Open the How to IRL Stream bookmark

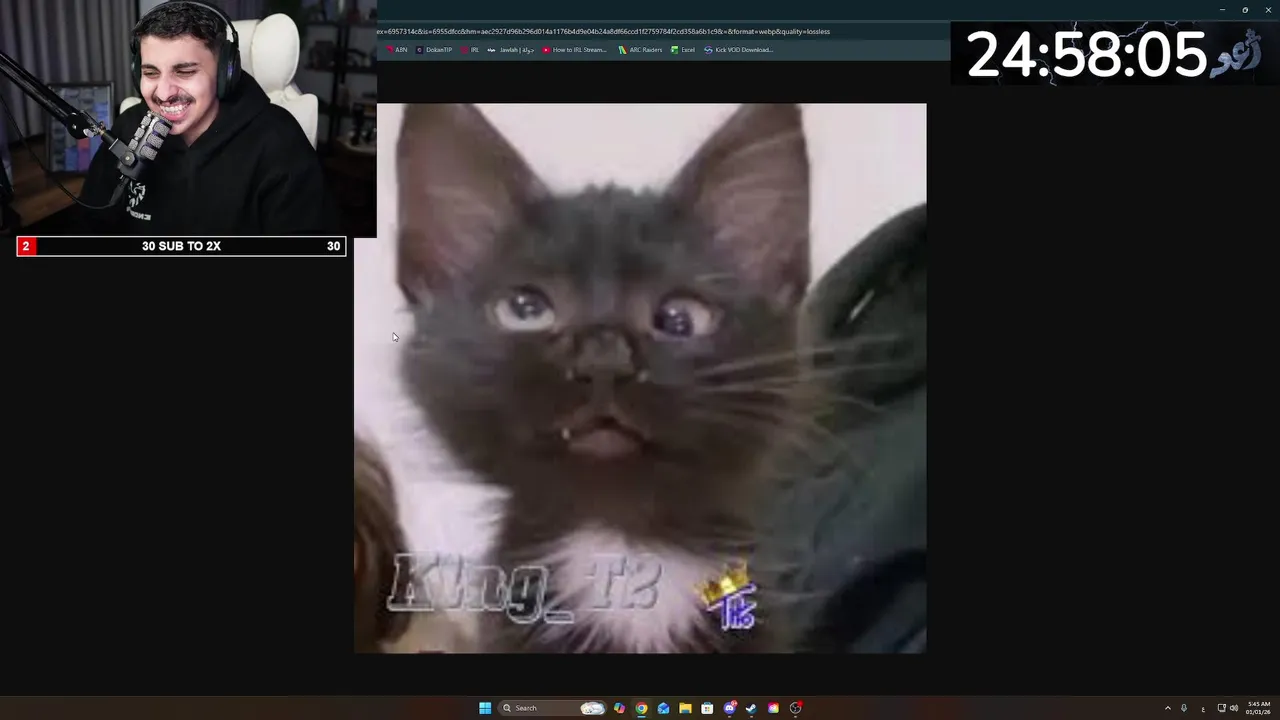pos(575,50)
